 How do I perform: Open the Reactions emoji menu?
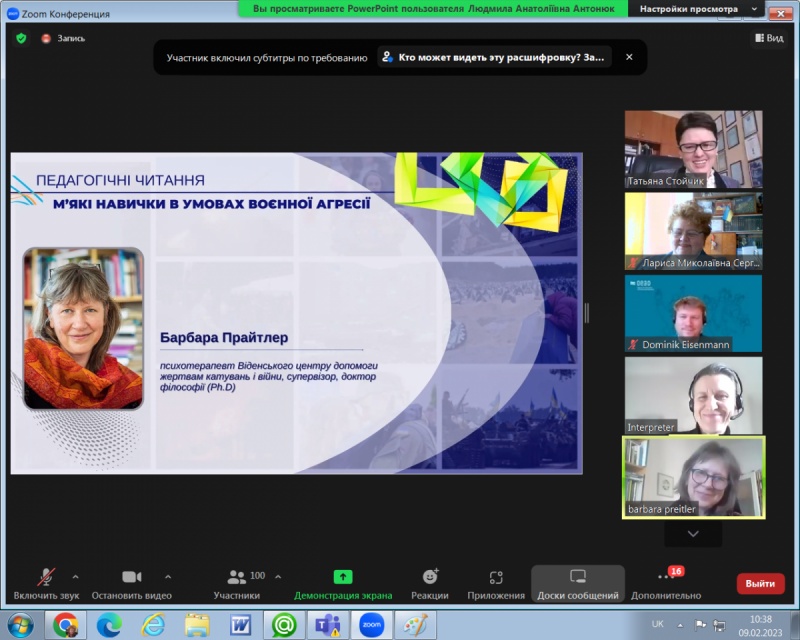tap(430, 584)
